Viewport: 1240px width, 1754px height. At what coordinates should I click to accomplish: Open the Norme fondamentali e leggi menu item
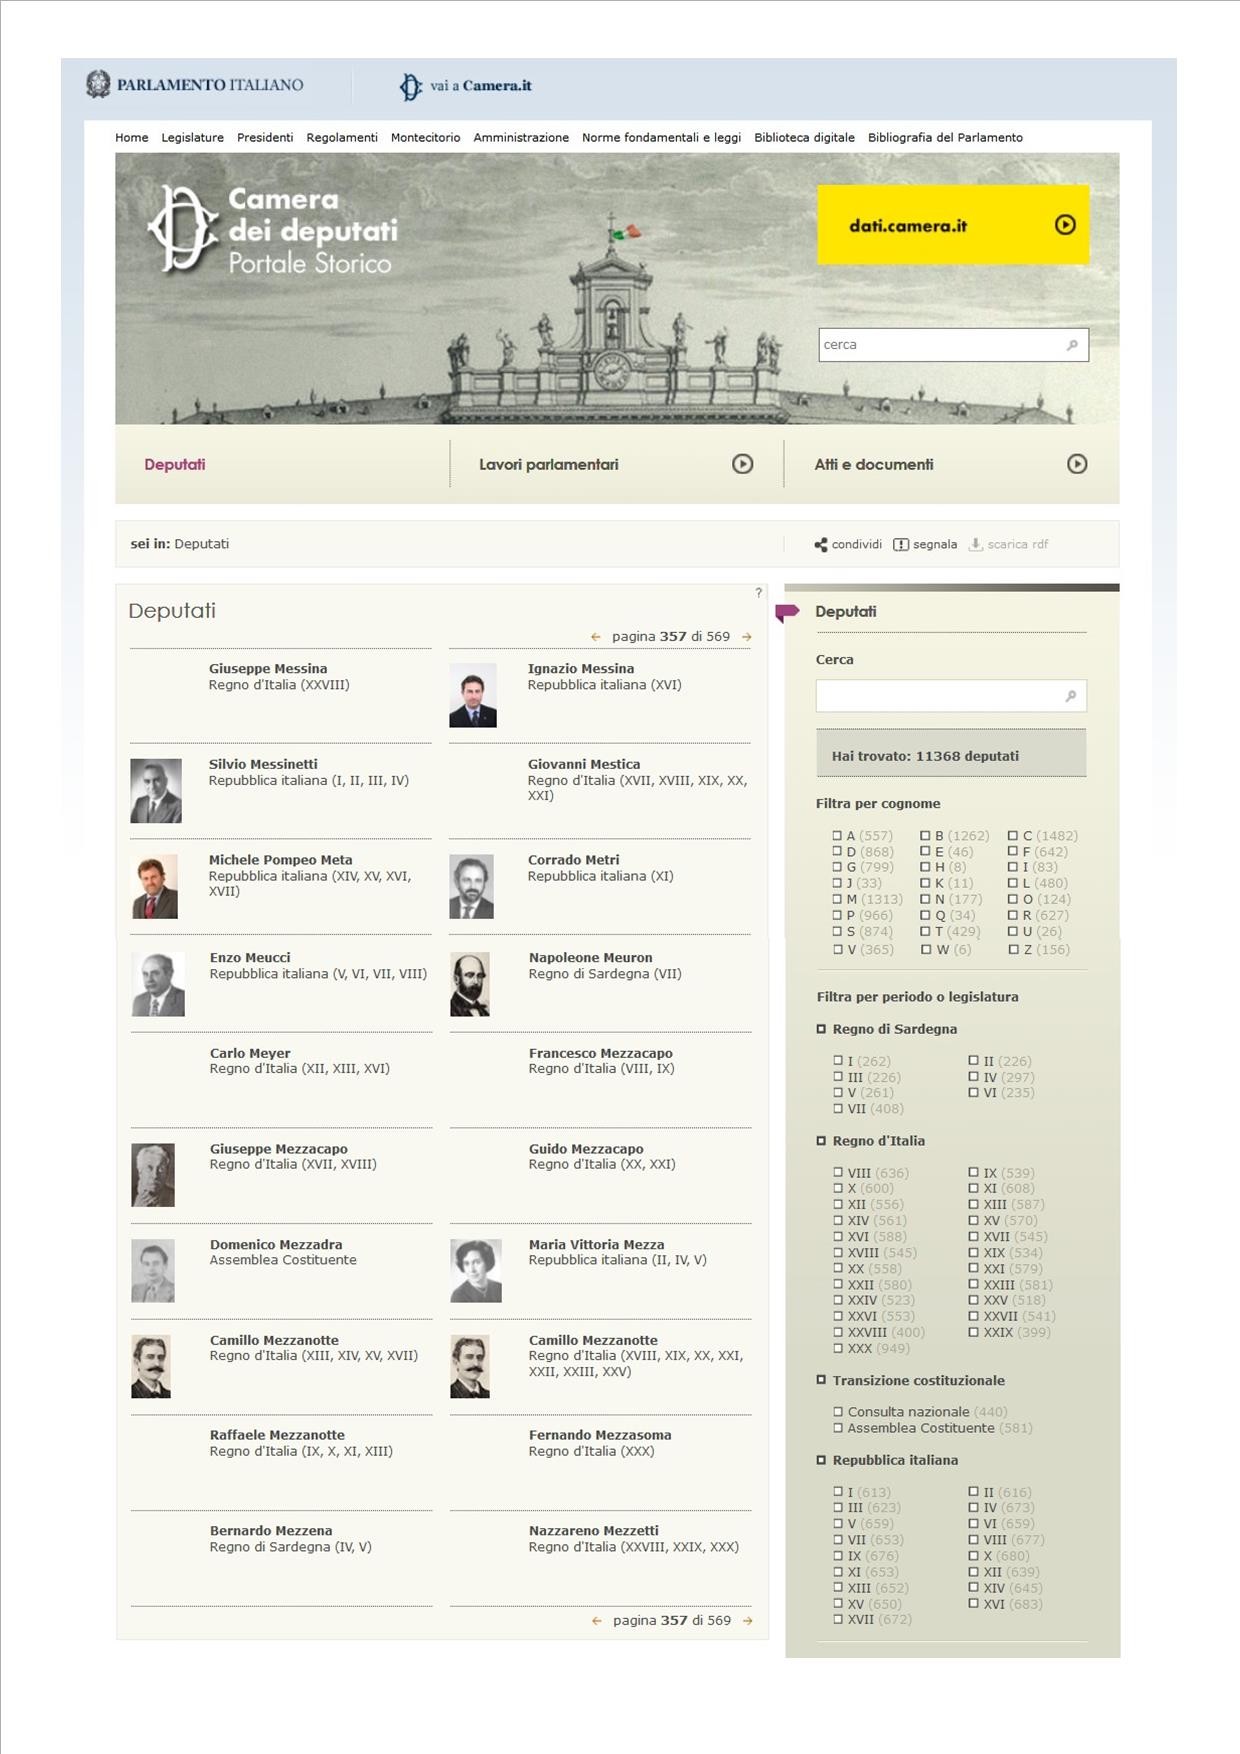click(x=662, y=138)
